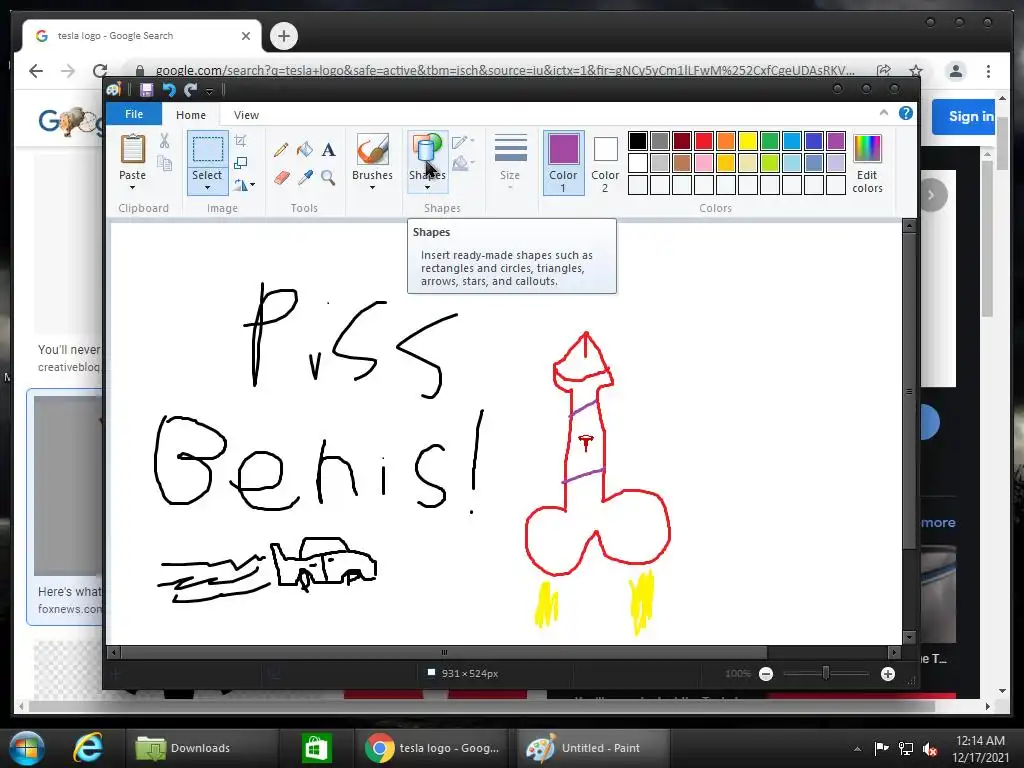Click the Undo arrow in Paint title bar

pyautogui.click(x=169, y=89)
